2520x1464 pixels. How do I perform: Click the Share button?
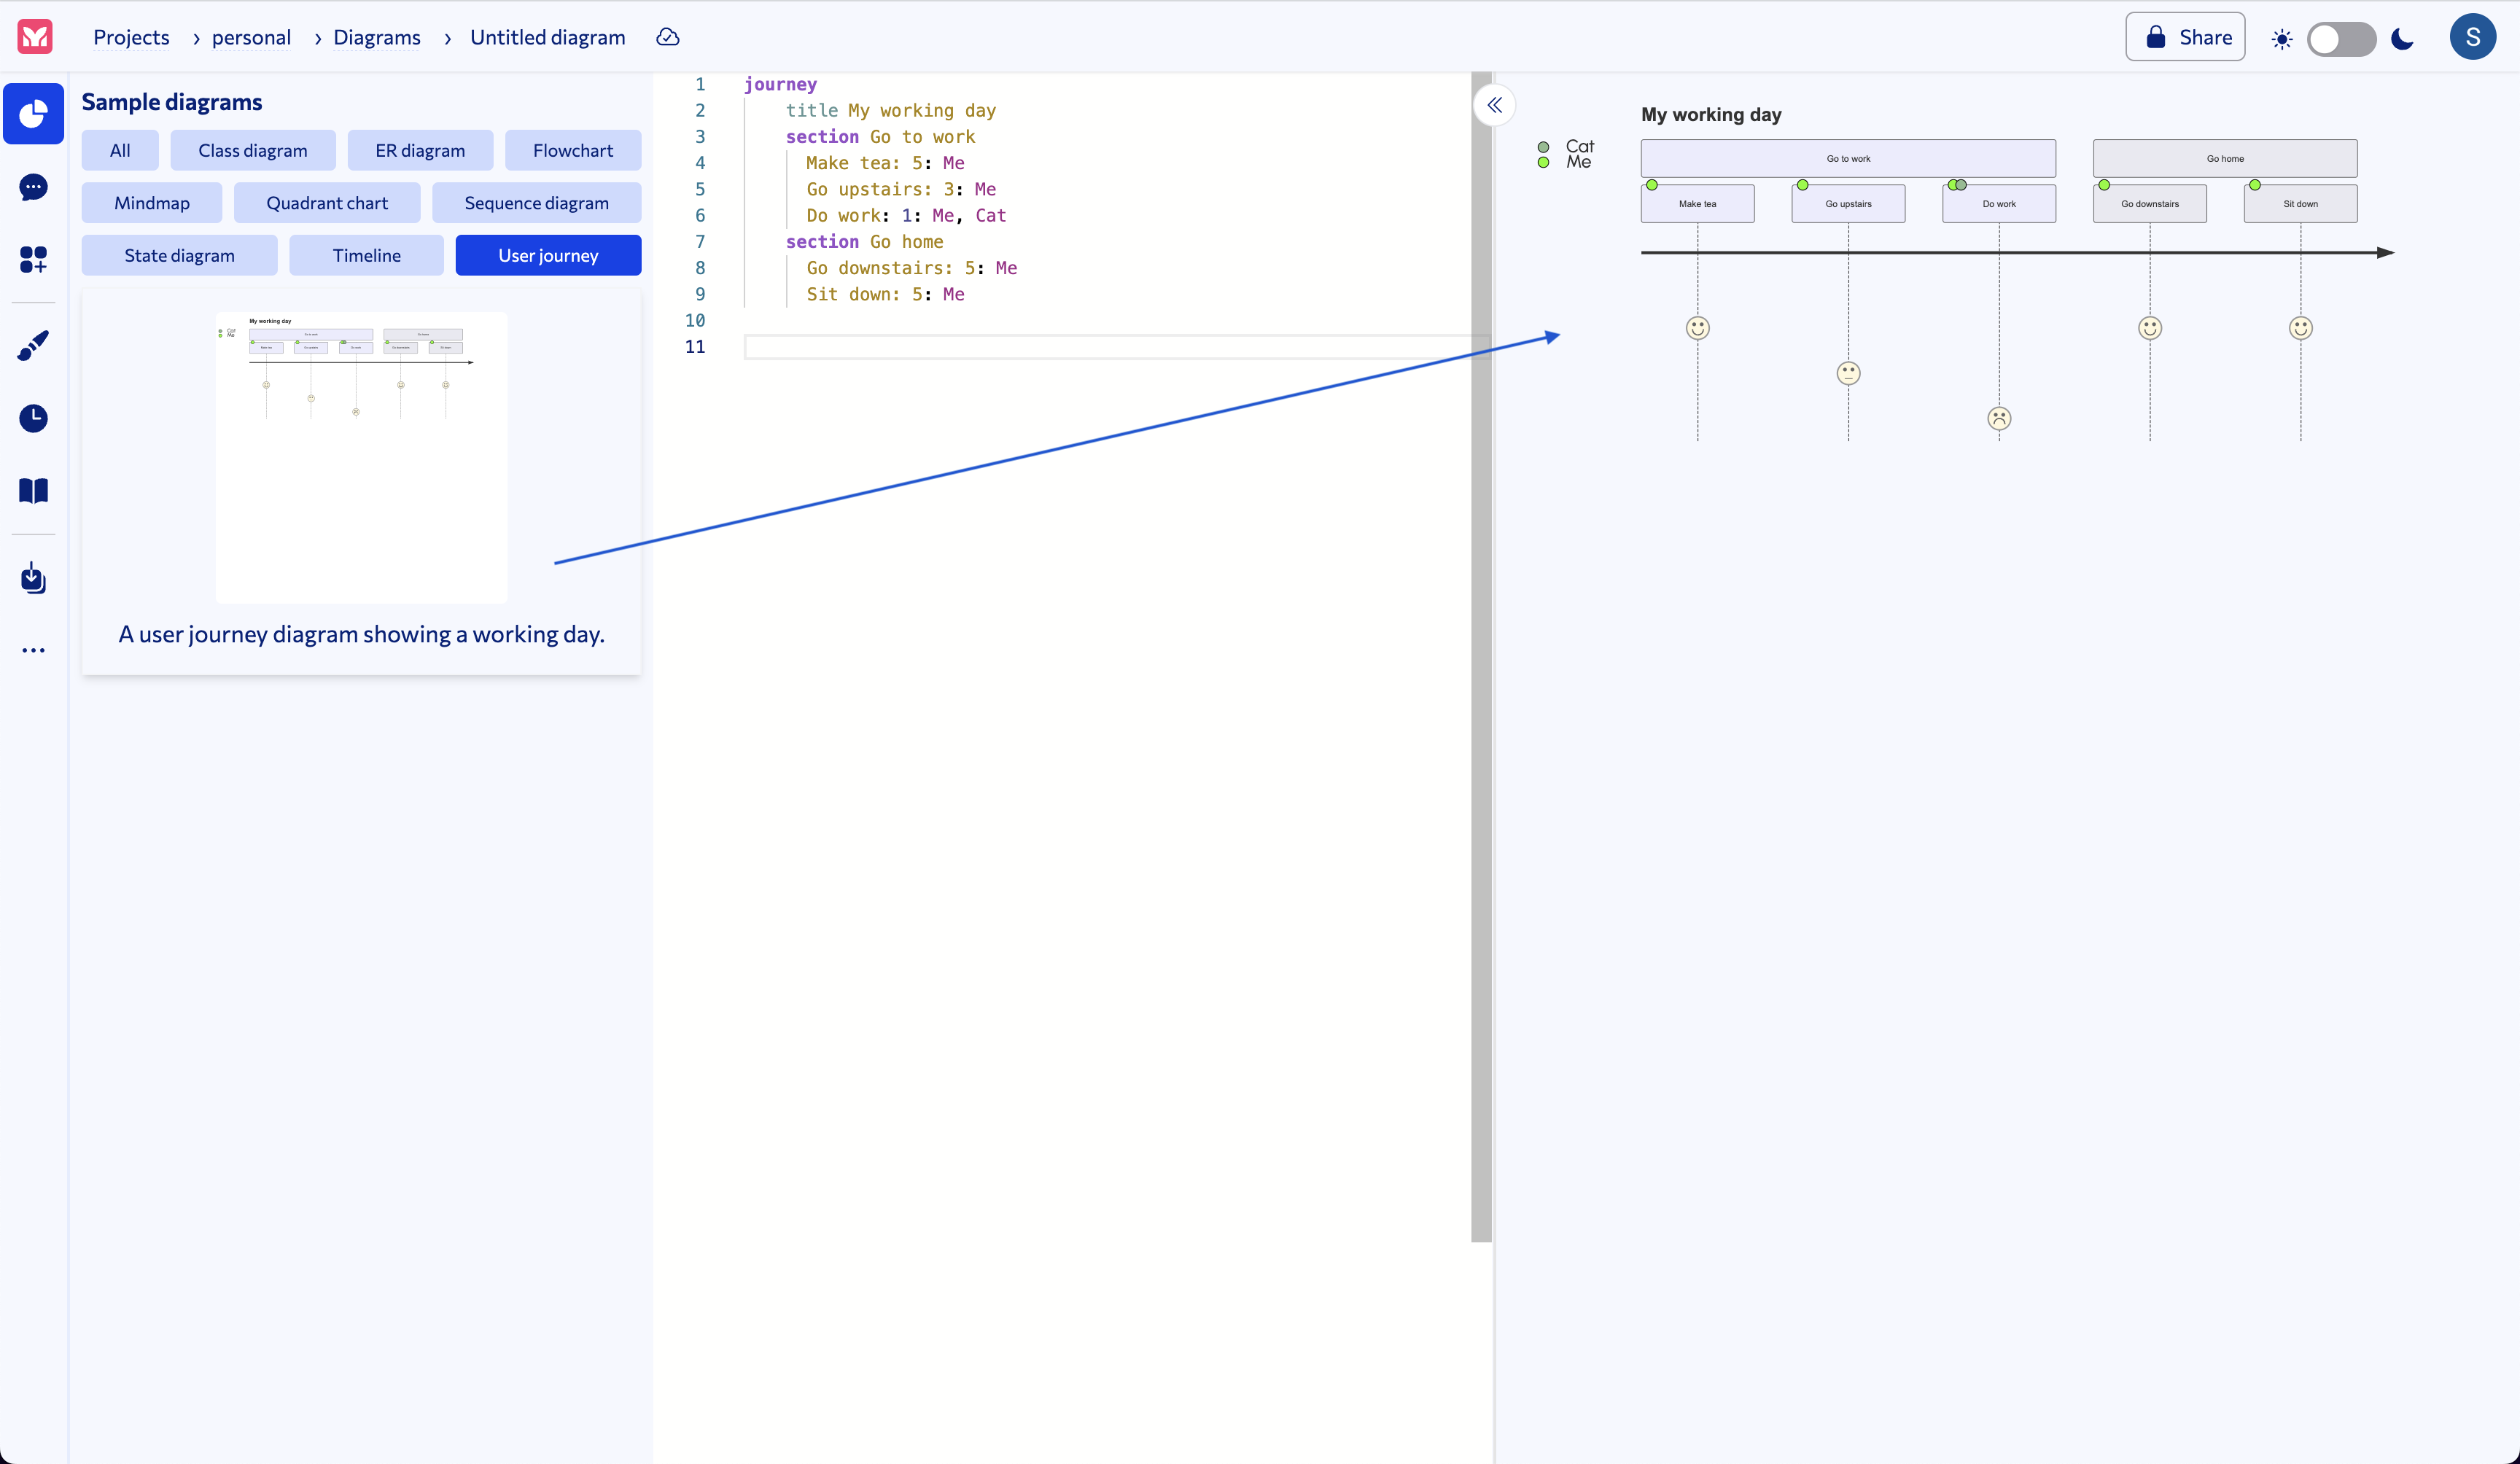point(2185,36)
